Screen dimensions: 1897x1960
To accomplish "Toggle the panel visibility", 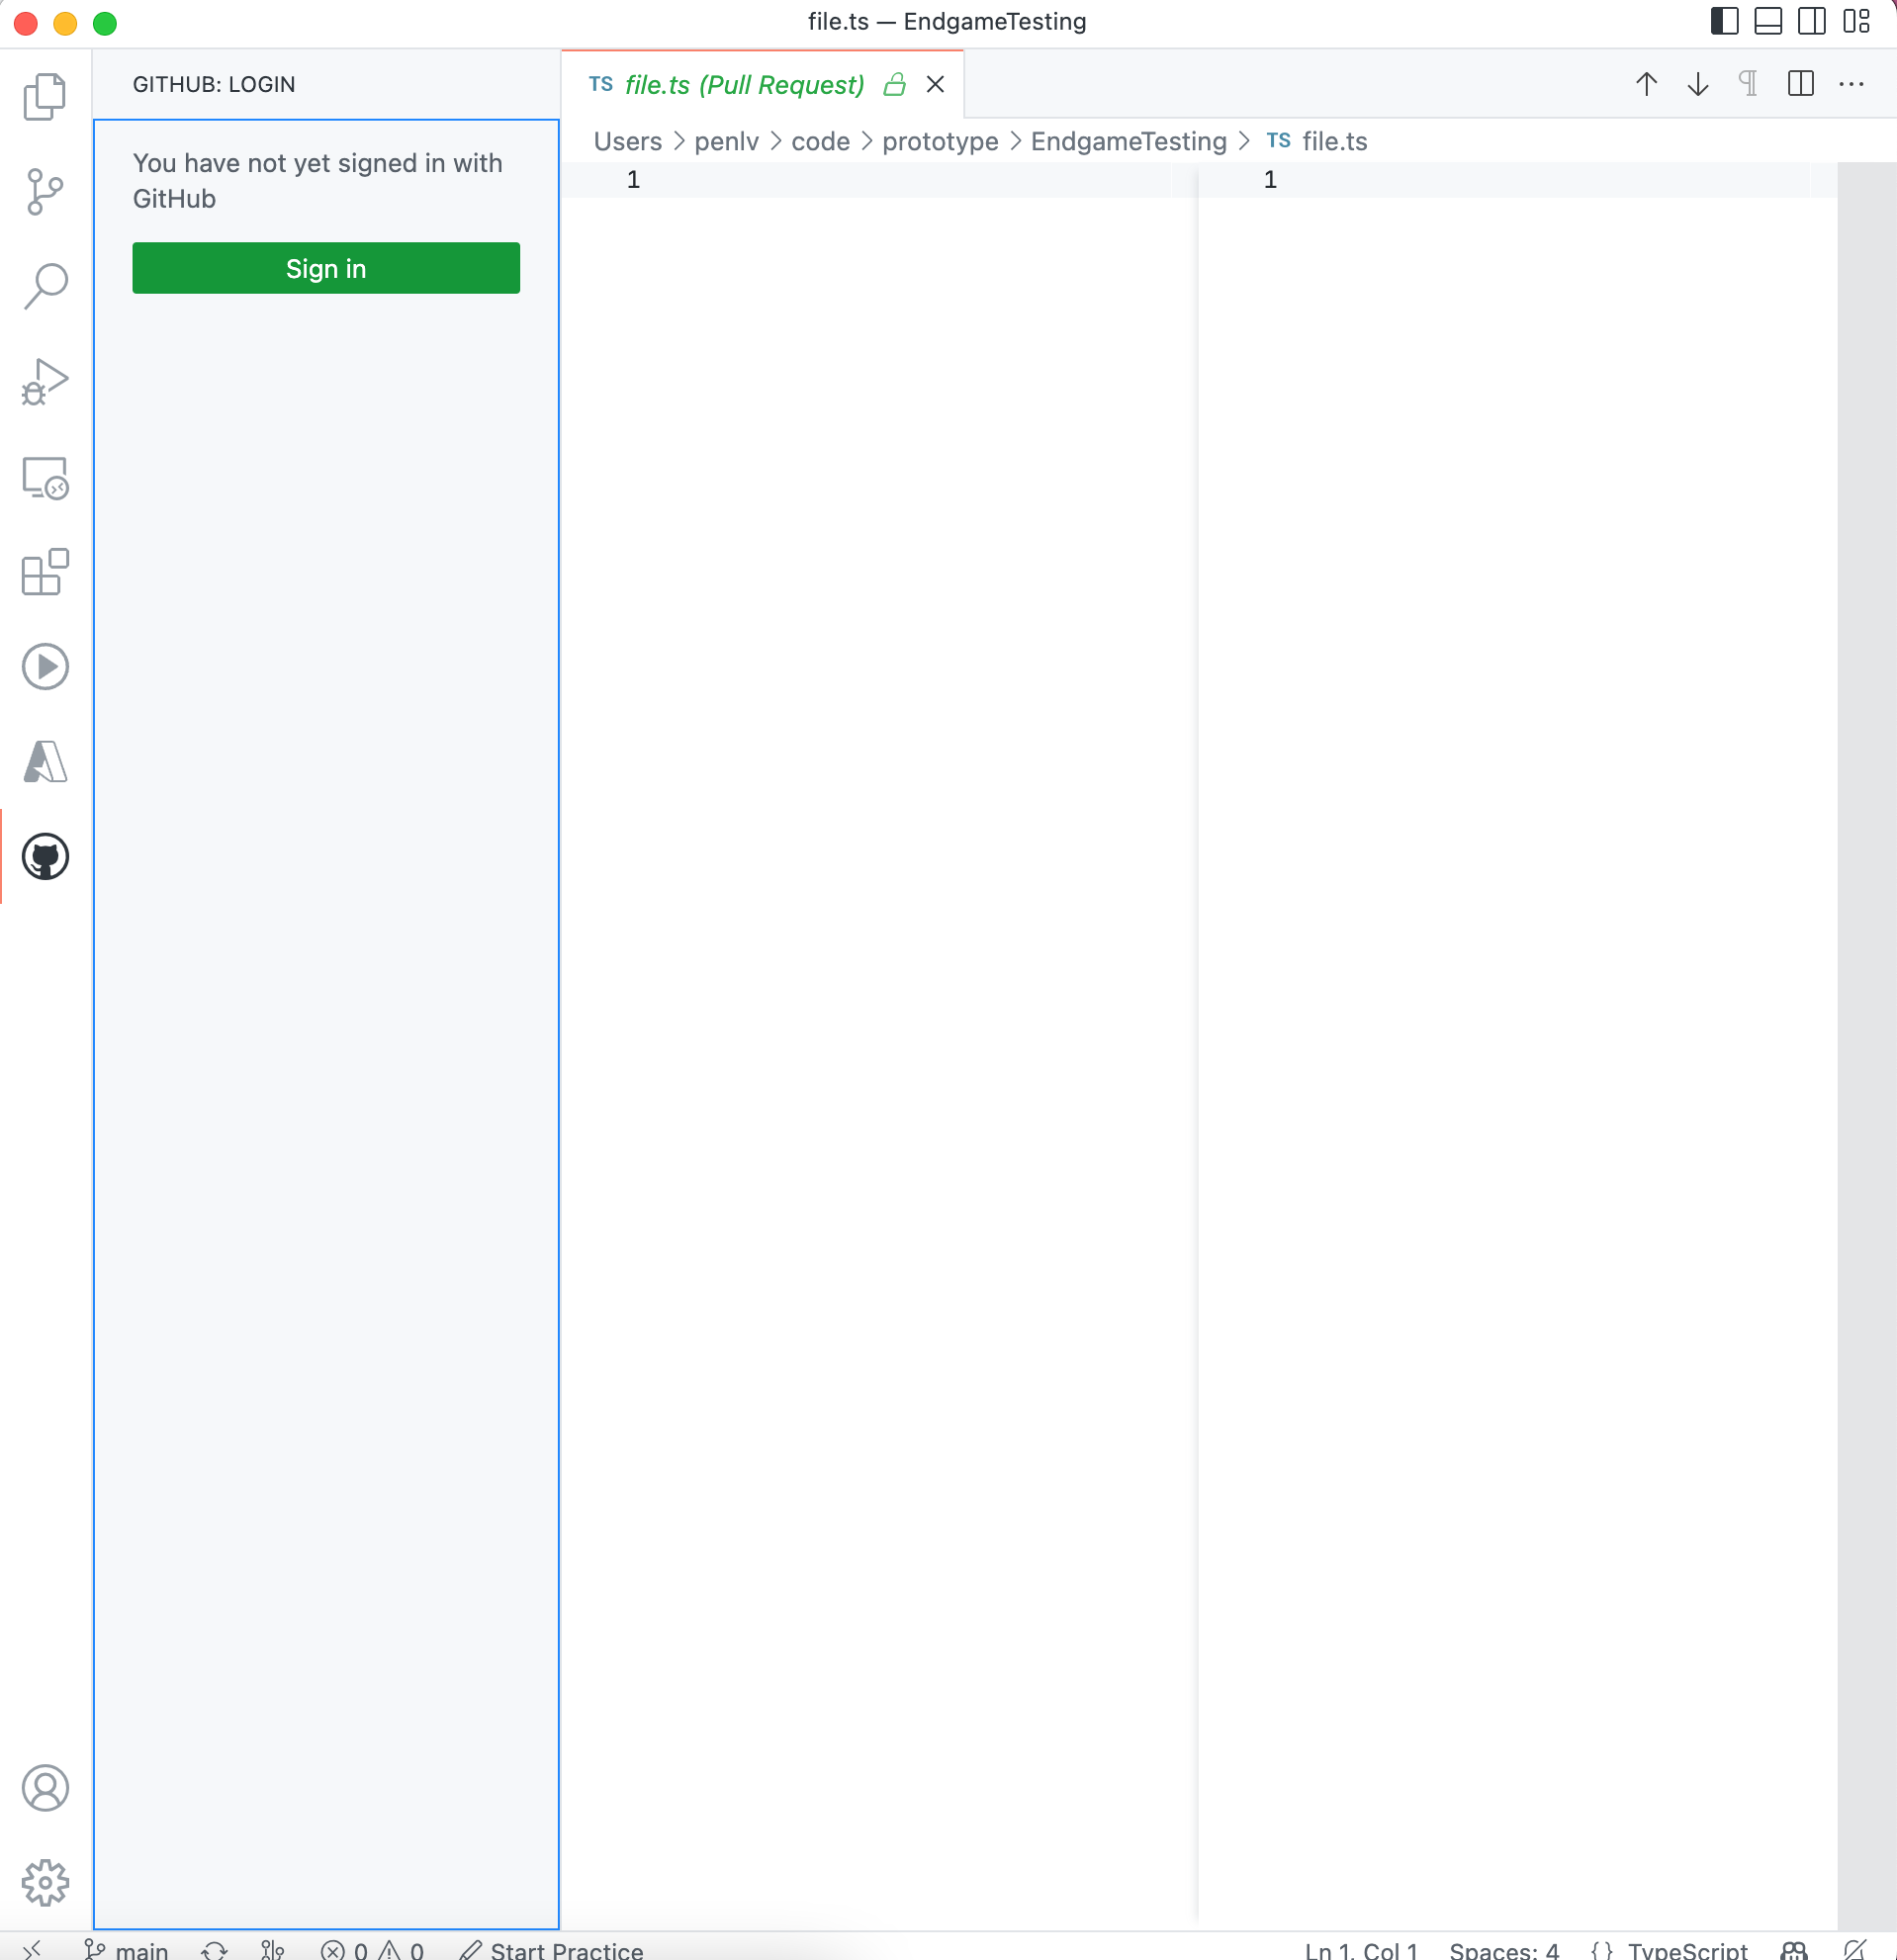I will point(1768,21).
